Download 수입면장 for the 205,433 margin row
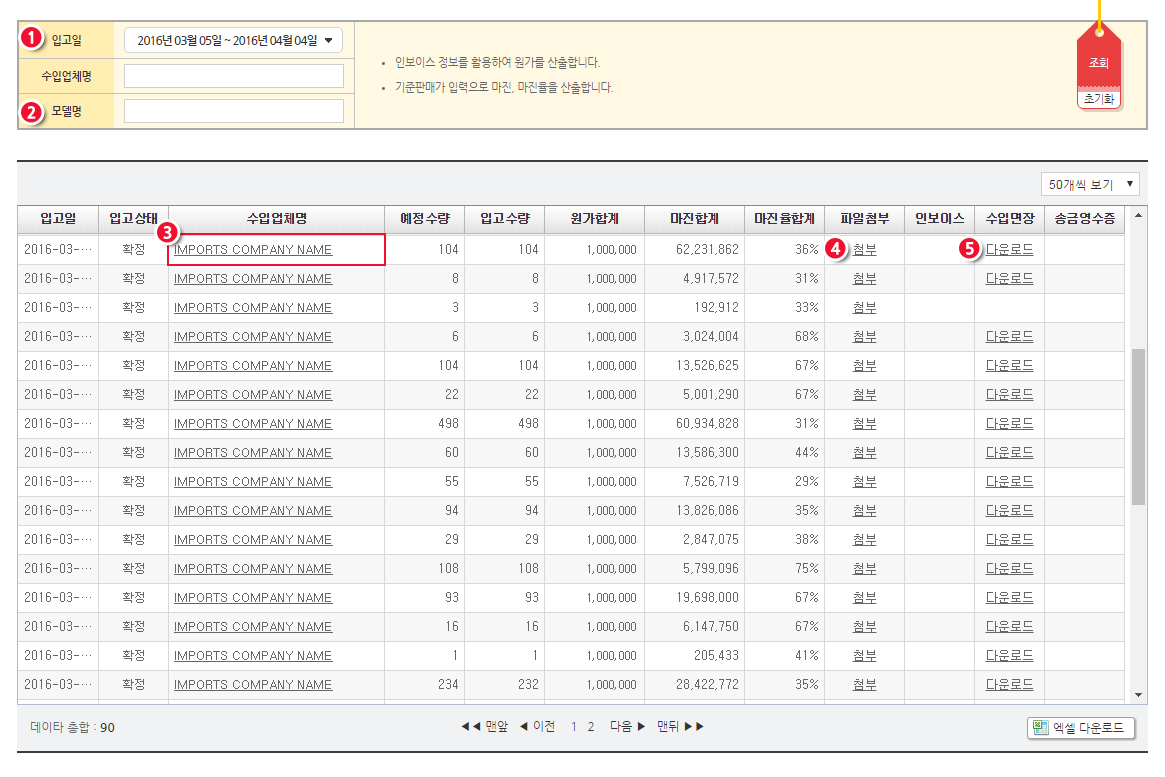Image resolution: width=1165 pixels, height=777 pixels. pos(1009,655)
